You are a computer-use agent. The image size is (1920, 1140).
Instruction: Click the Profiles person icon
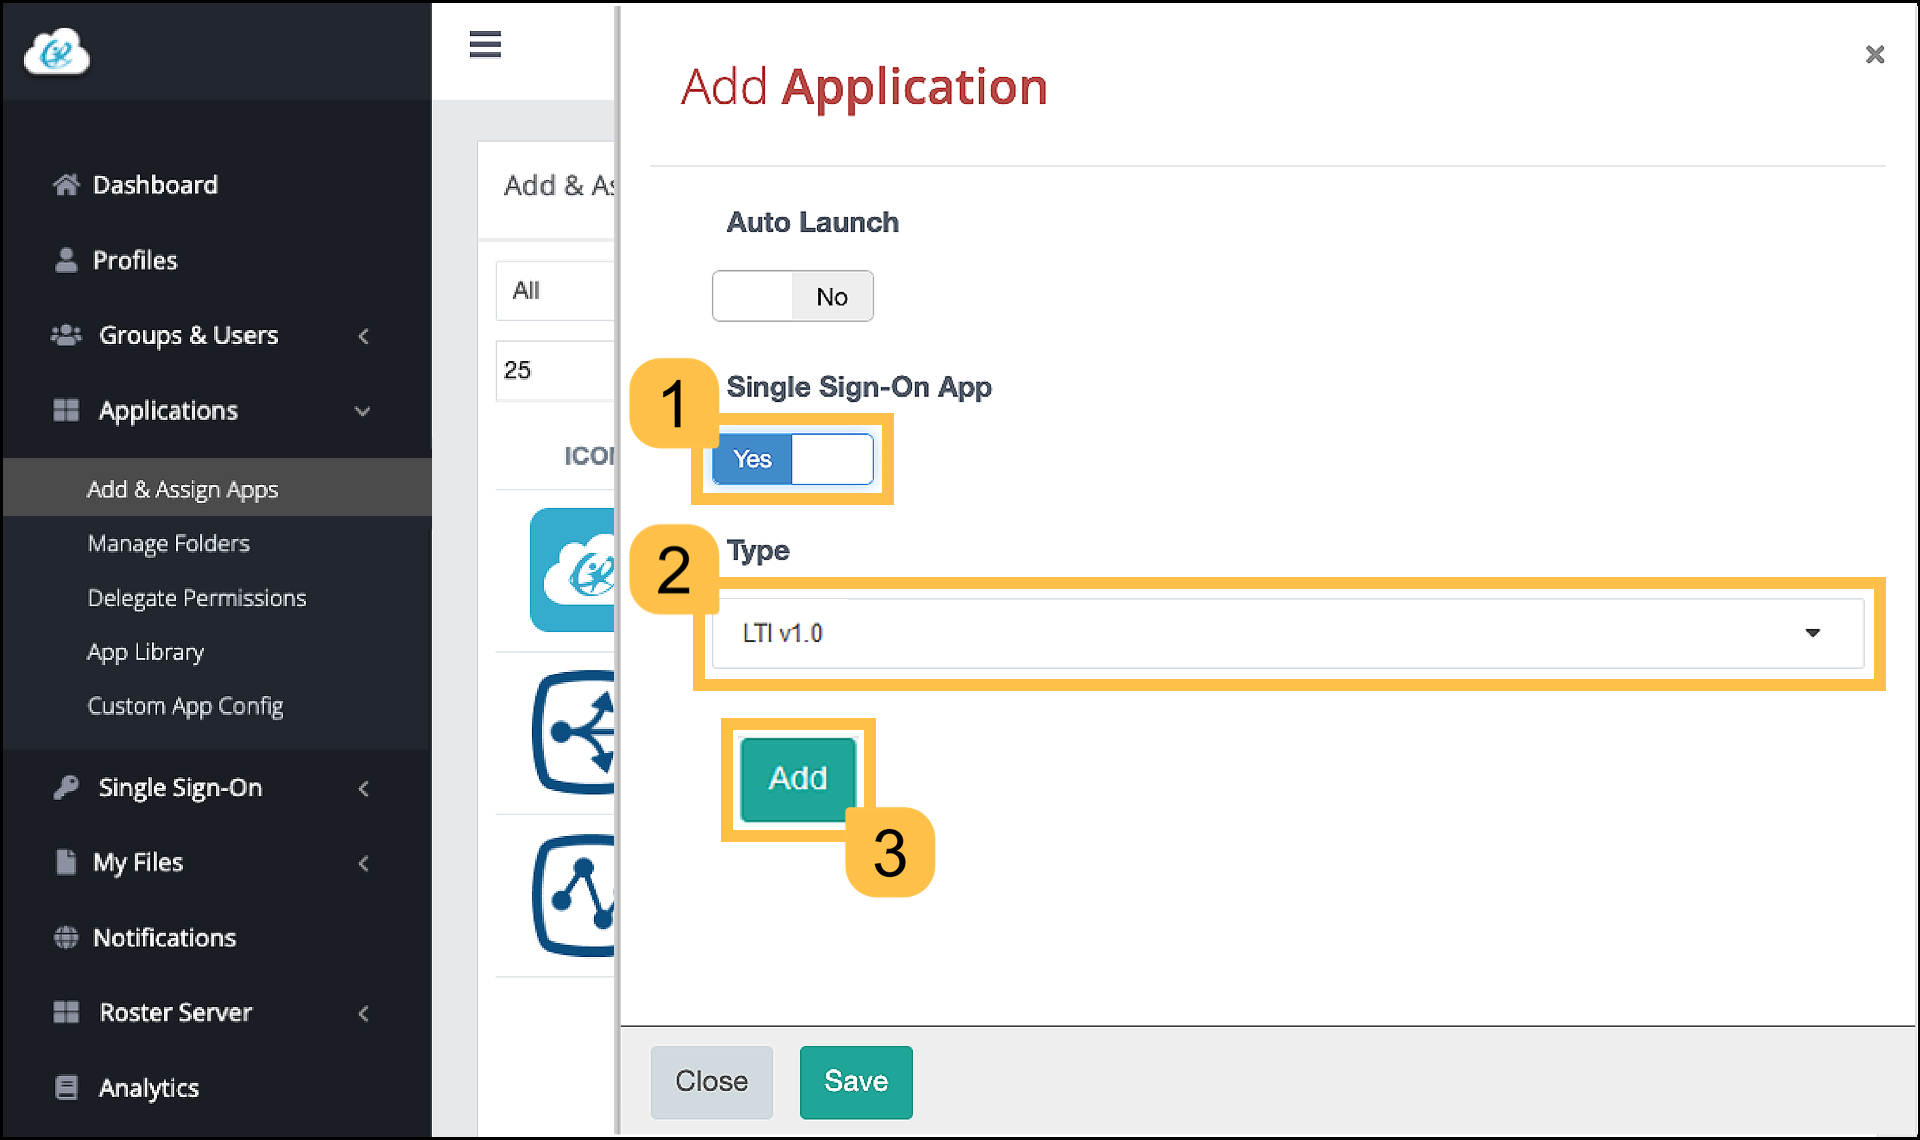click(66, 260)
